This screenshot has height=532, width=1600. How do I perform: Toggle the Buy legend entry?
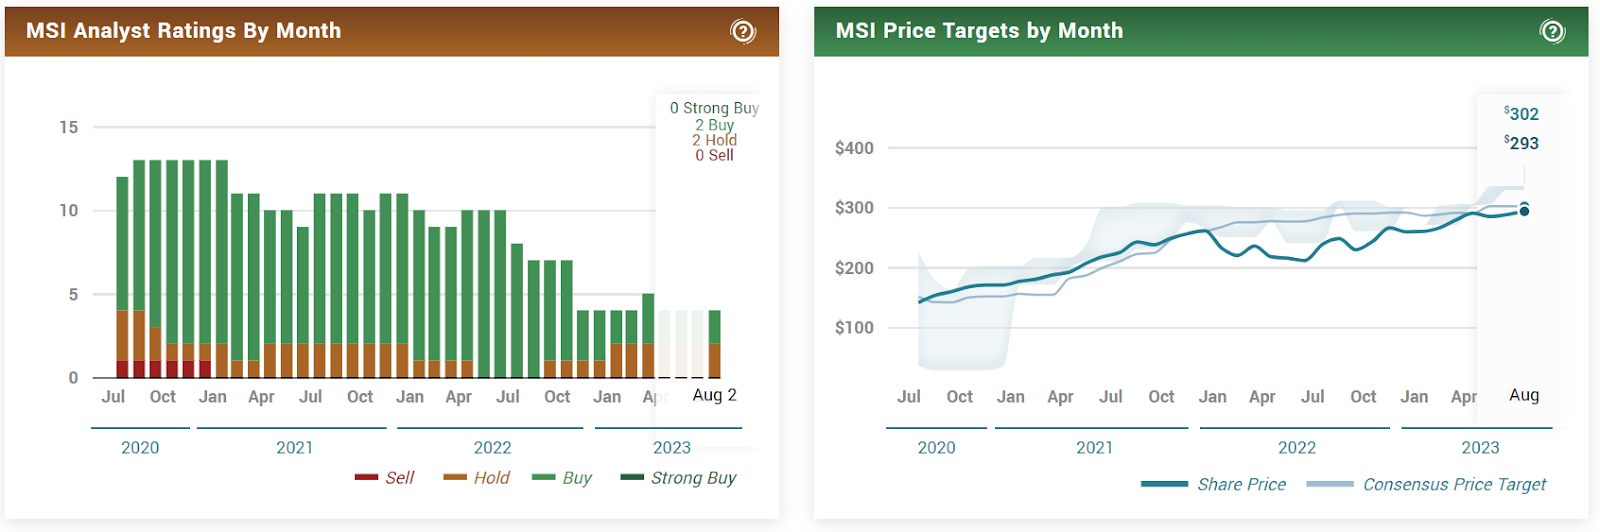pyautogui.click(x=562, y=478)
